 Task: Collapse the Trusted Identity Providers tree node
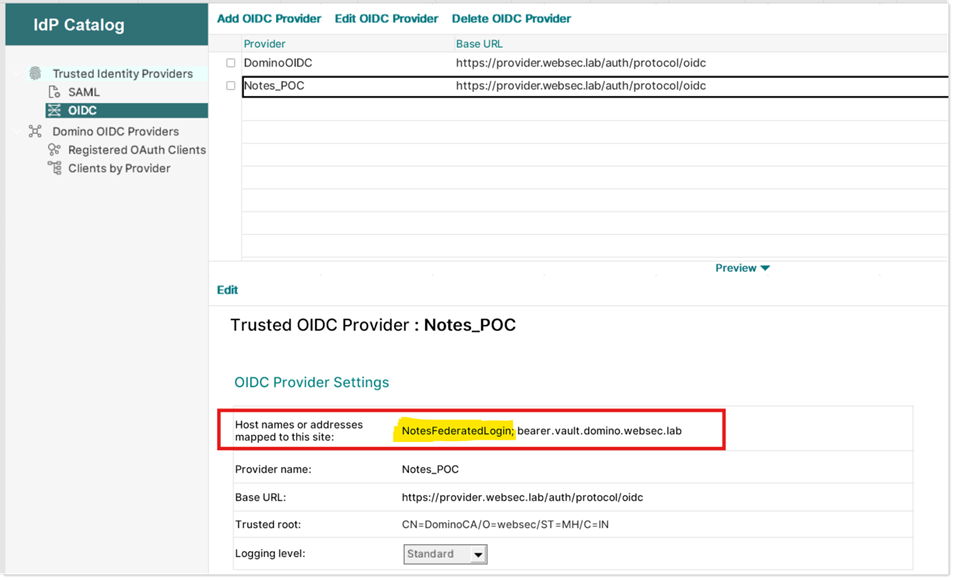coord(17,74)
